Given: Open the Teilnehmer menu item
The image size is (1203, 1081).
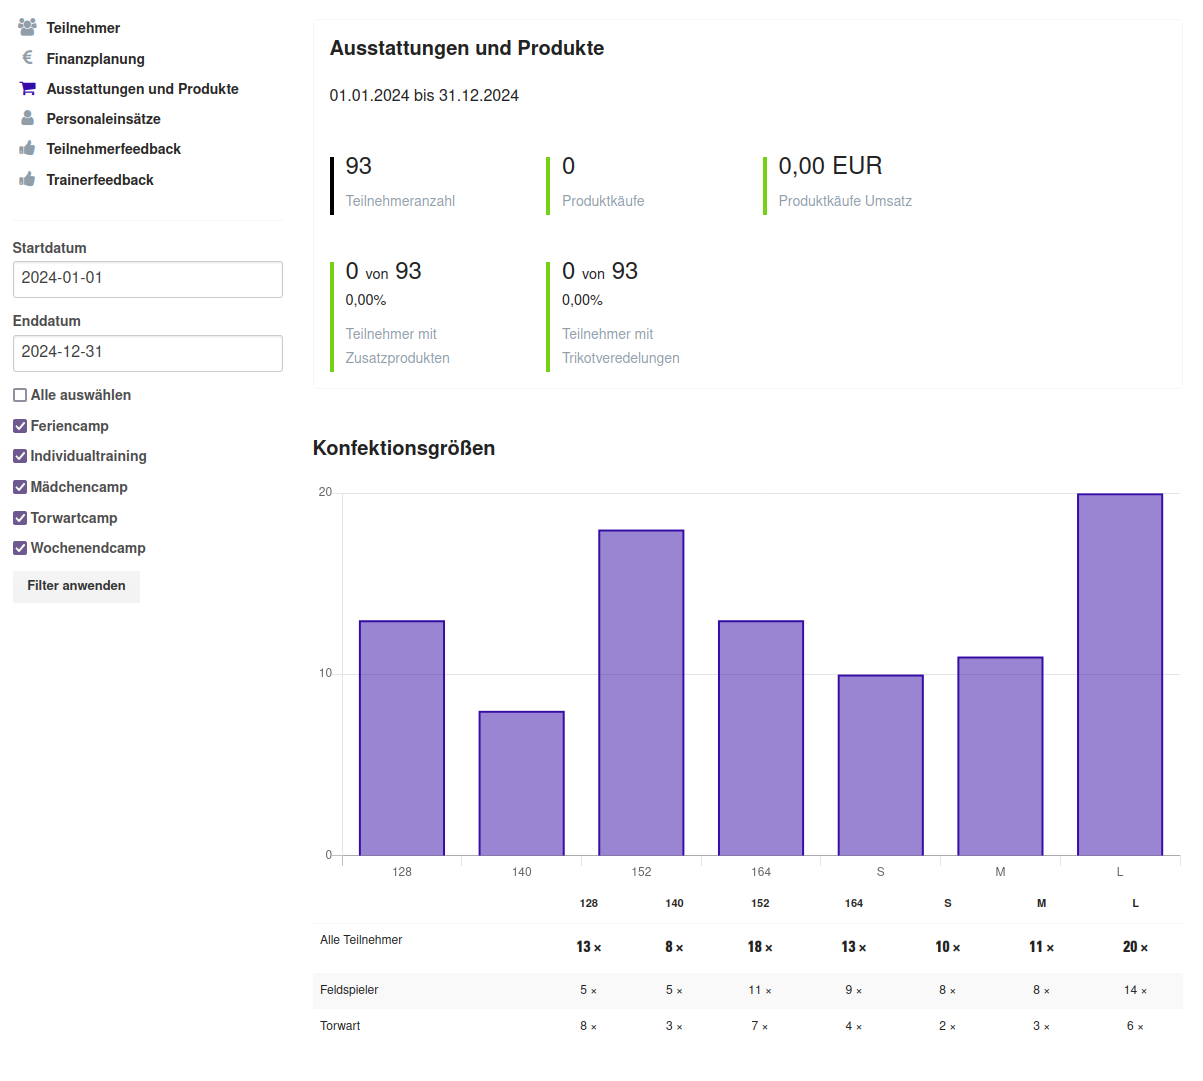Looking at the screenshot, I should [83, 28].
